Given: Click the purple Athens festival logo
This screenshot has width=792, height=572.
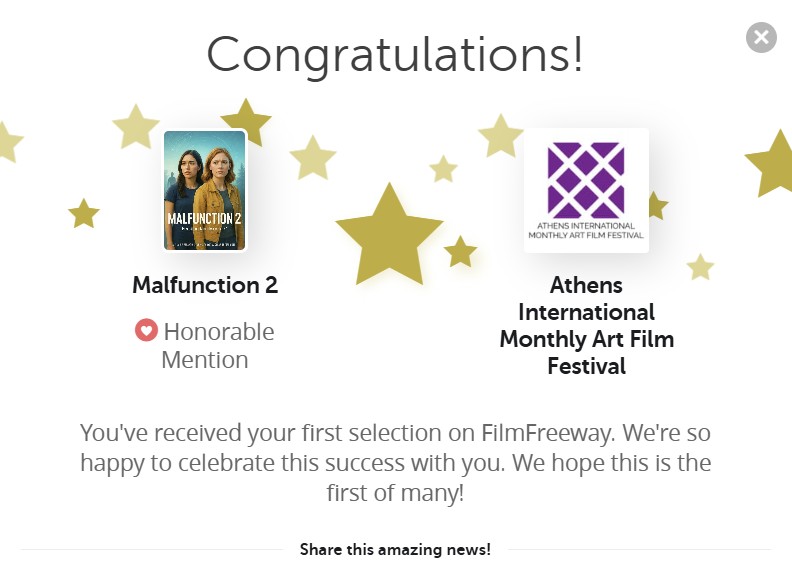Looking at the screenshot, I should tap(586, 190).
